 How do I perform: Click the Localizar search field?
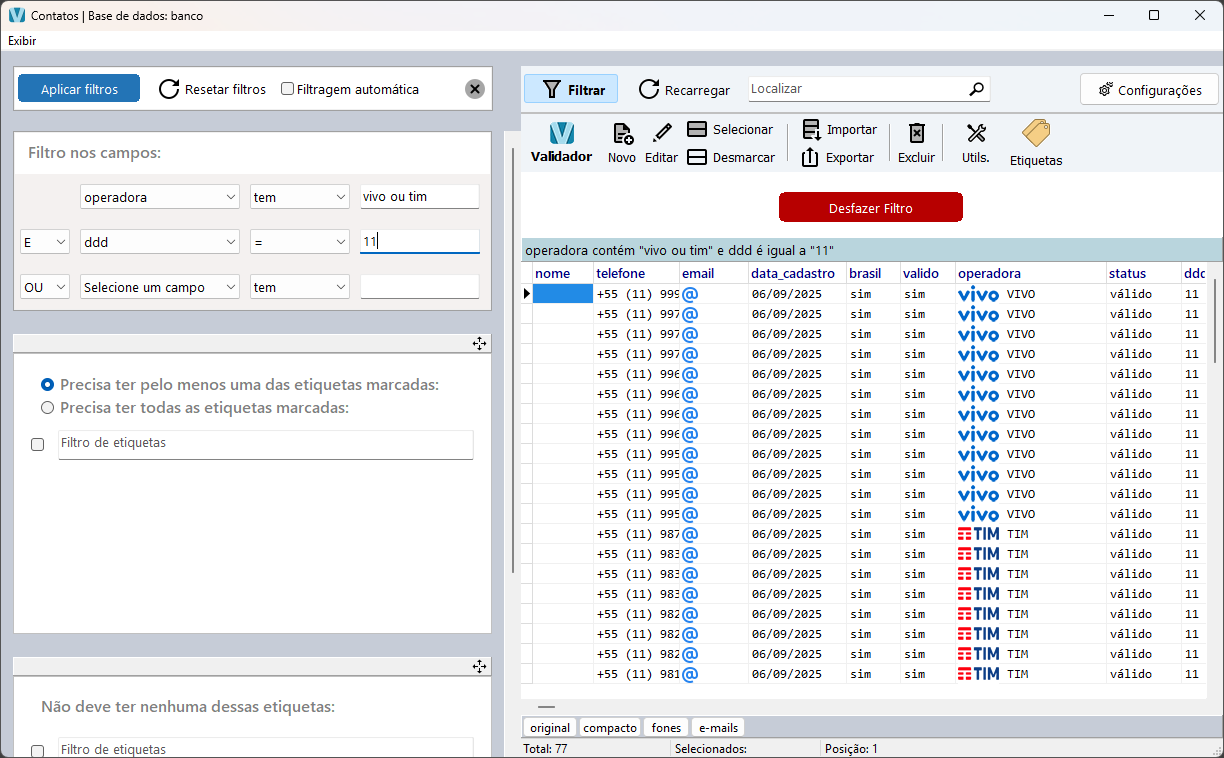(x=857, y=89)
